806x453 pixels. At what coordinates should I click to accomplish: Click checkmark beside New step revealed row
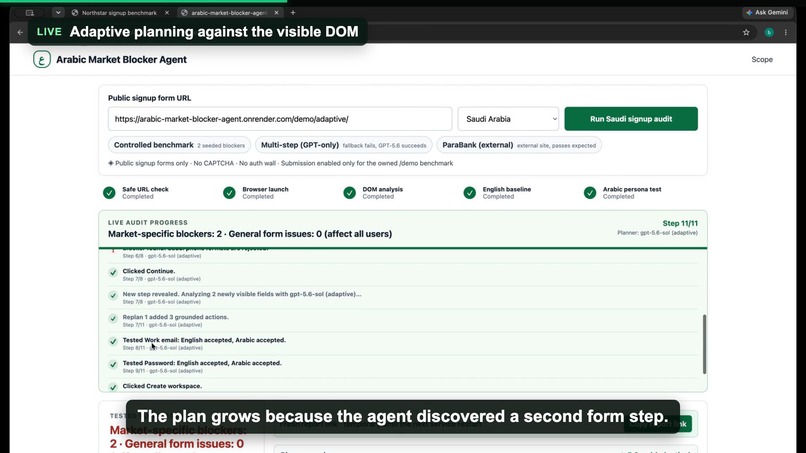pyautogui.click(x=113, y=296)
